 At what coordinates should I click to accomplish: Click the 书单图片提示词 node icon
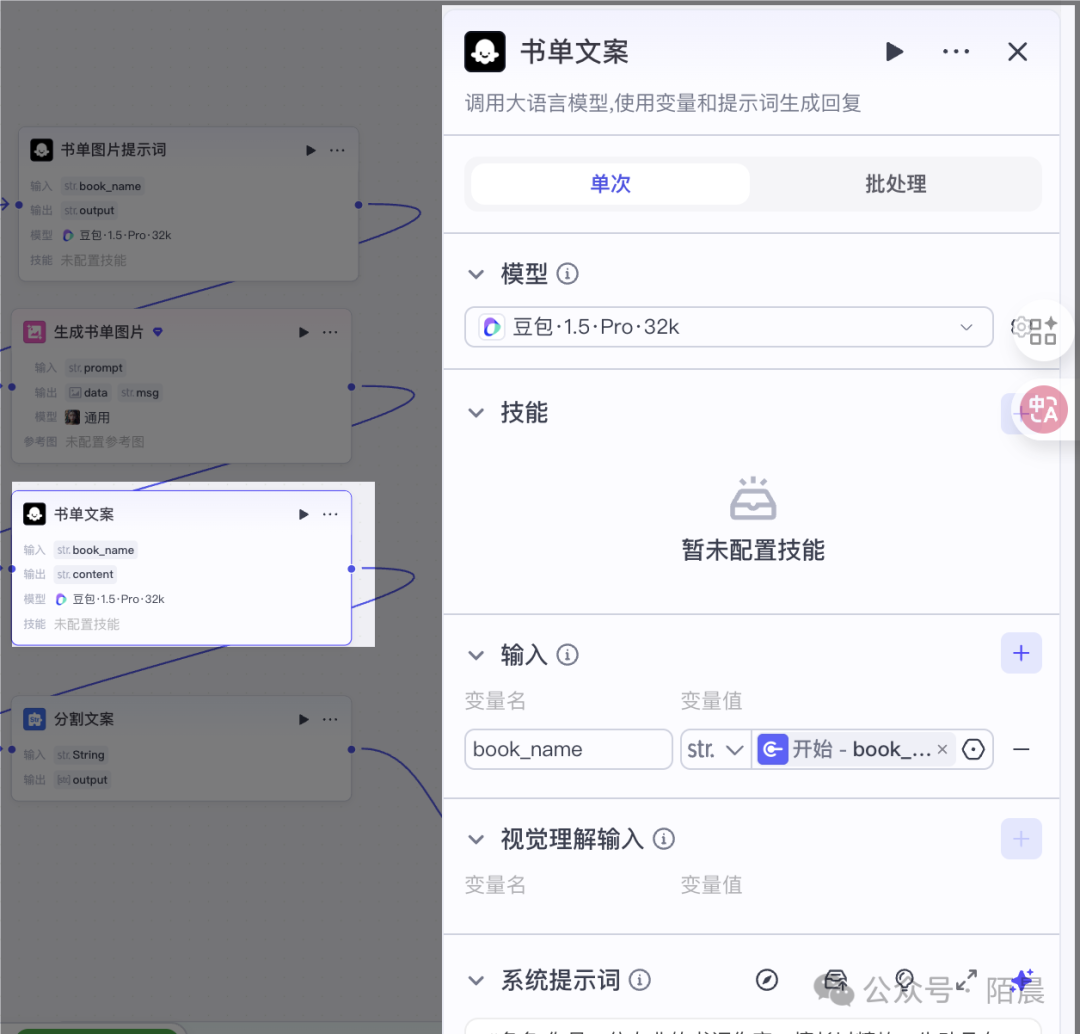pyautogui.click(x=41, y=149)
